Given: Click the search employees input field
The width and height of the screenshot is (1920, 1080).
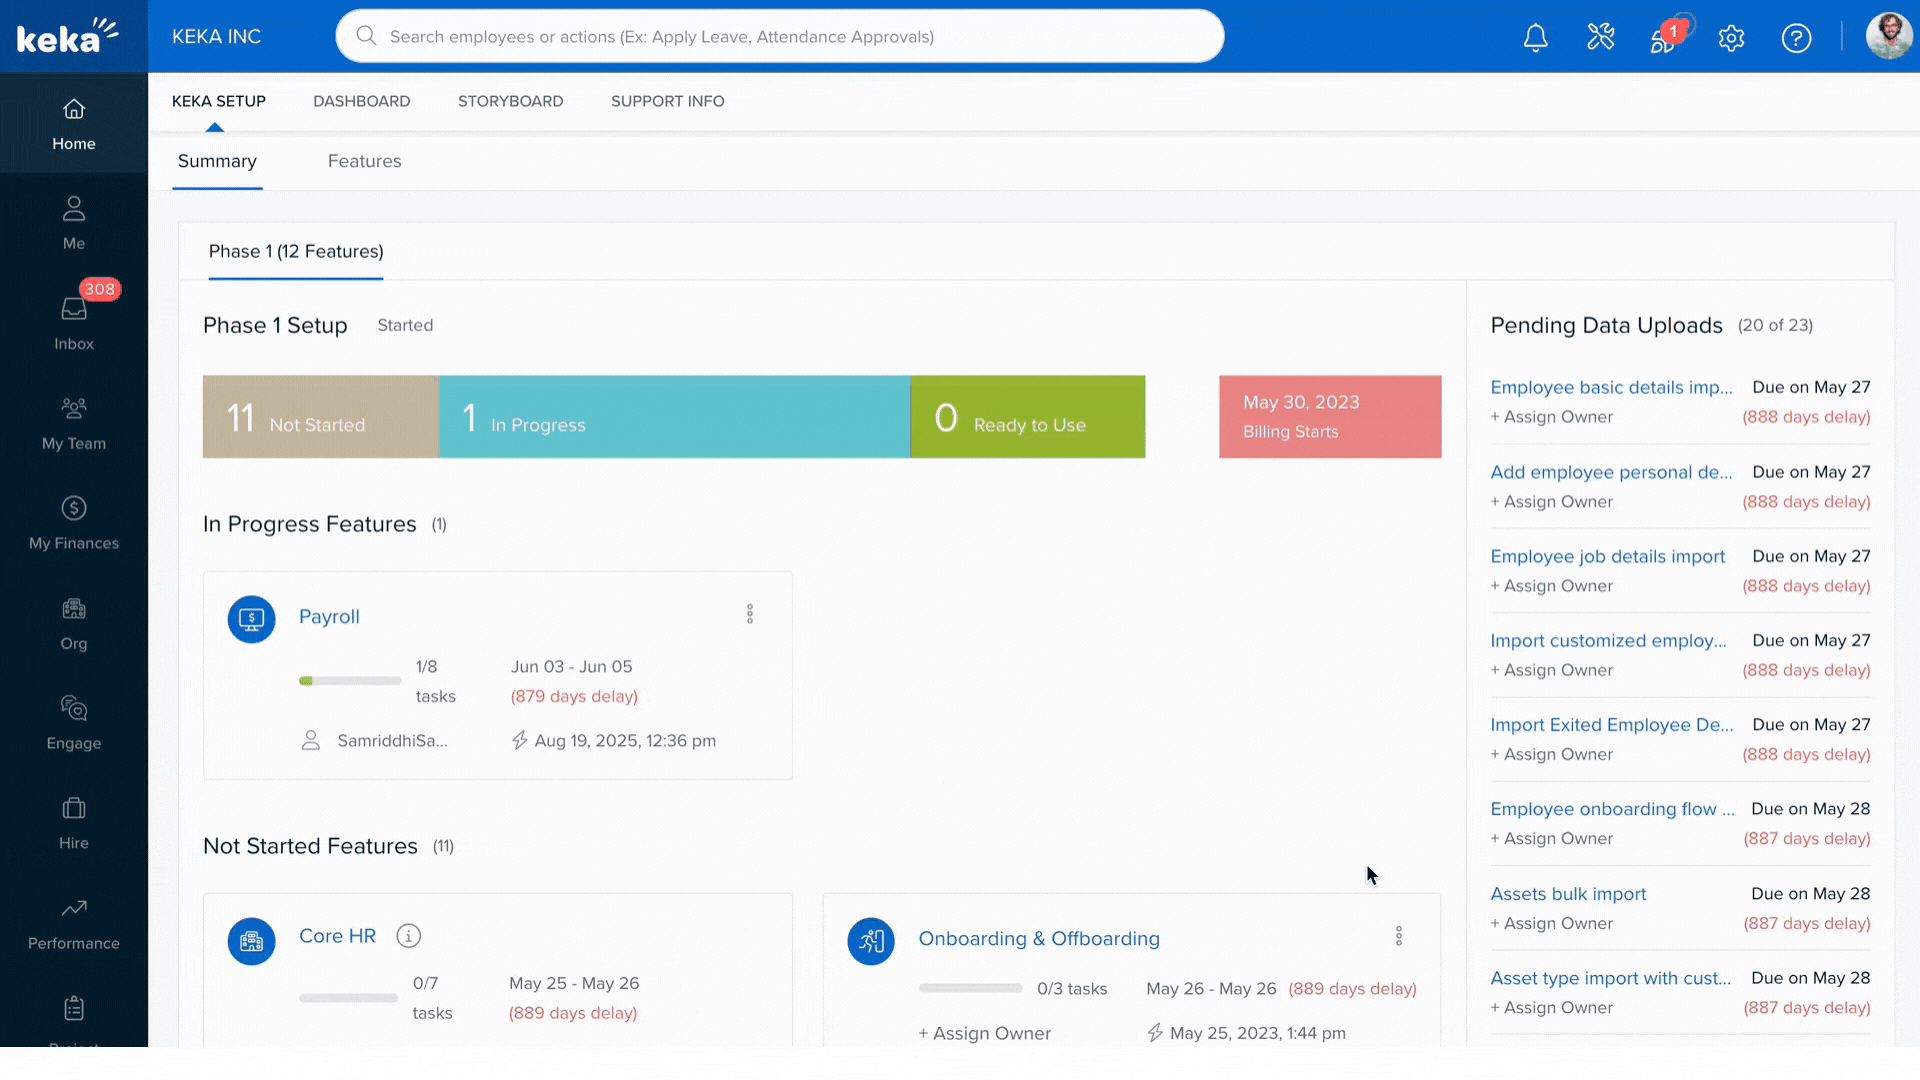Looking at the screenshot, I should pos(780,36).
